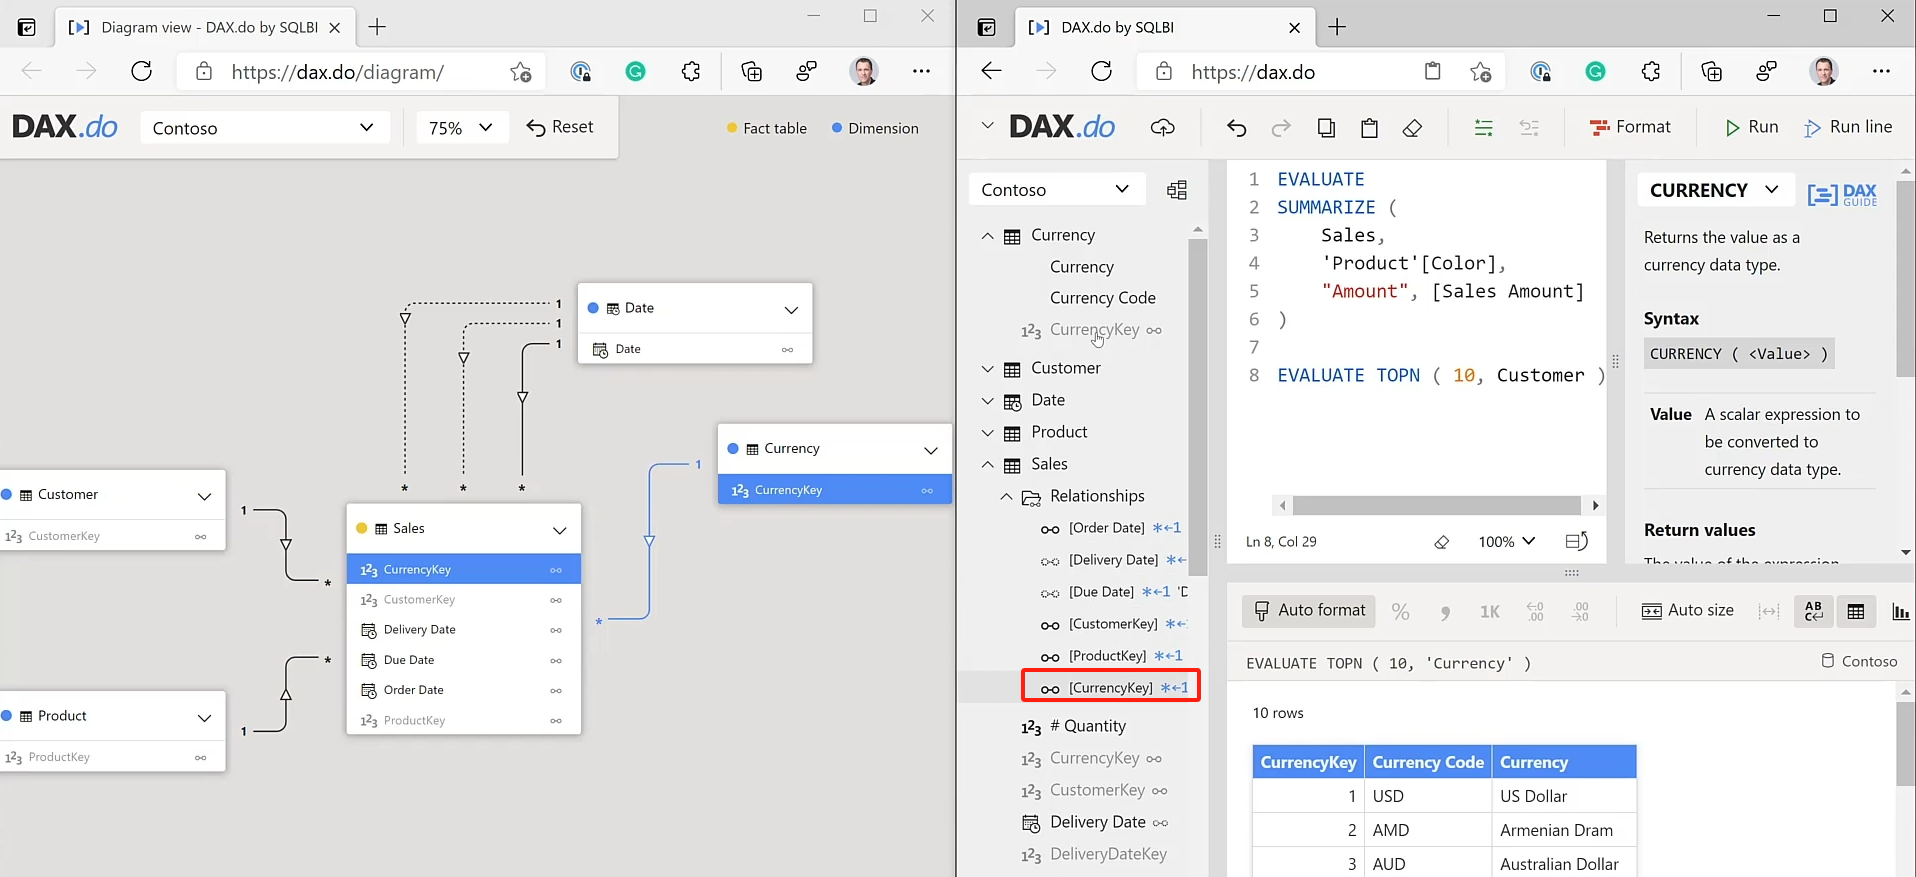Image resolution: width=1916 pixels, height=877 pixels.
Task: Select [CurrencyKey] relationship in tree
Action: click(1112, 687)
